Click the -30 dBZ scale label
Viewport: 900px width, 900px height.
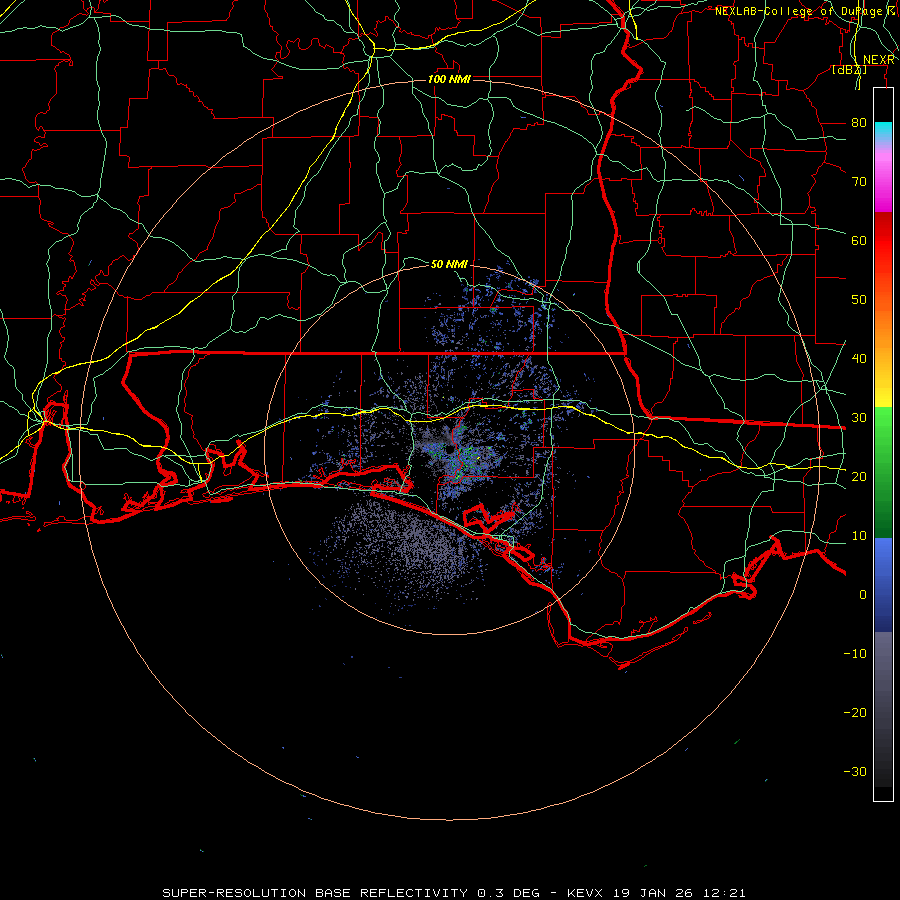pyautogui.click(x=855, y=771)
